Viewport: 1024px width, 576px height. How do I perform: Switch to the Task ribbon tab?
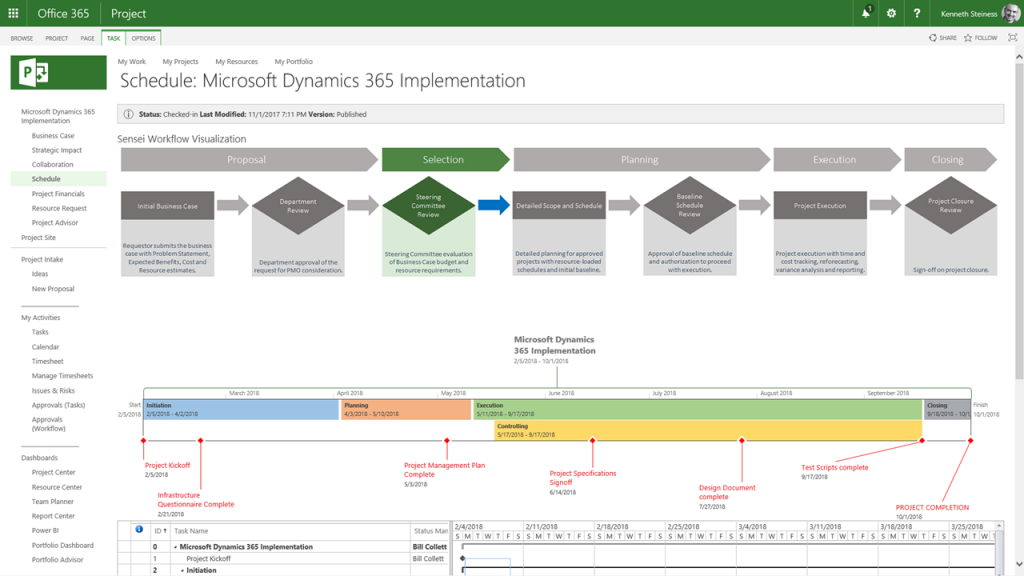[114, 39]
